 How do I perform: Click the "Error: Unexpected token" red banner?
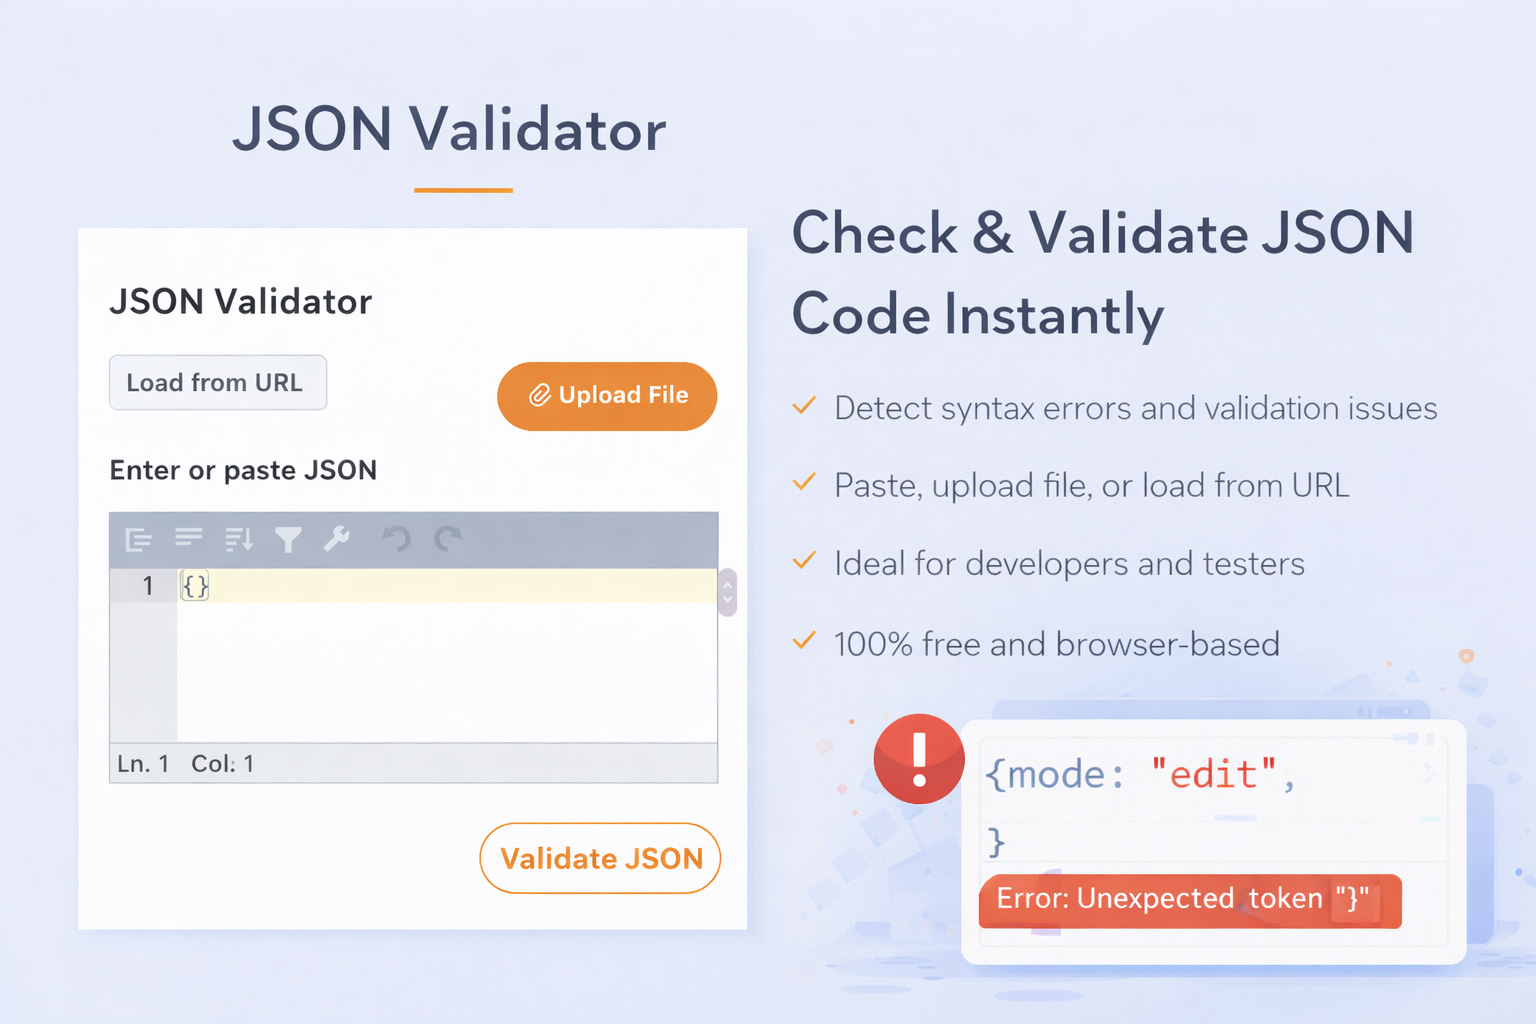pos(1189,900)
